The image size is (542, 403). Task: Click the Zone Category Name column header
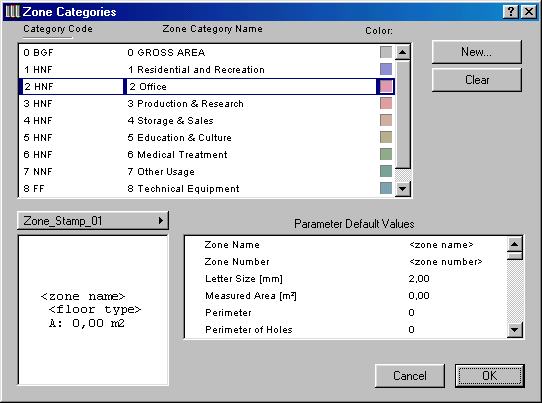pyautogui.click(x=213, y=29)
